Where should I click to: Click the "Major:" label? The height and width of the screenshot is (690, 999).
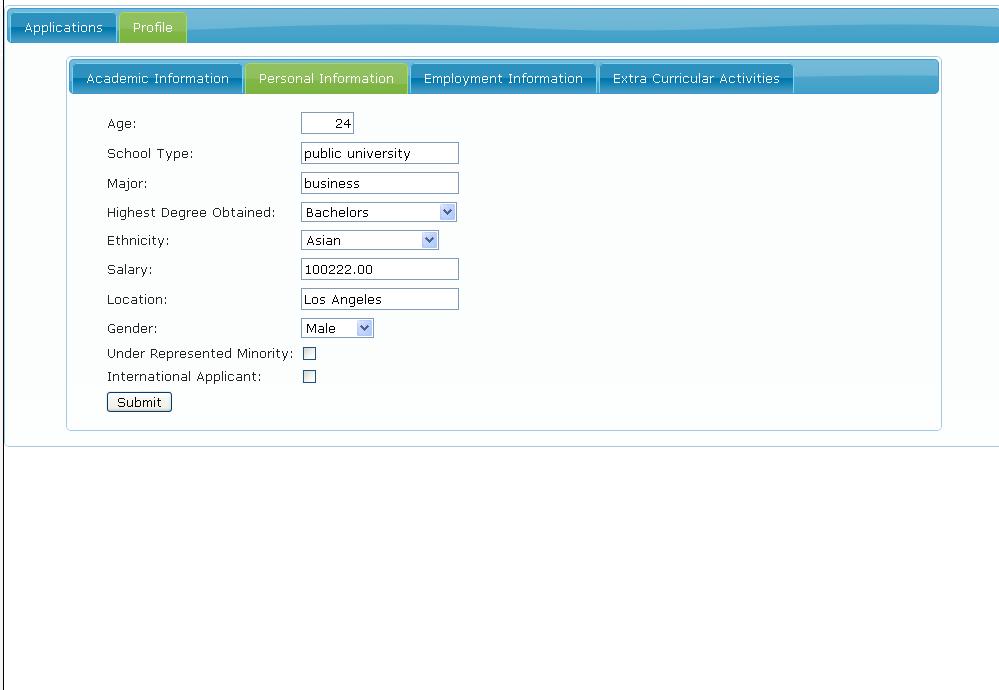tap(127, 183)
